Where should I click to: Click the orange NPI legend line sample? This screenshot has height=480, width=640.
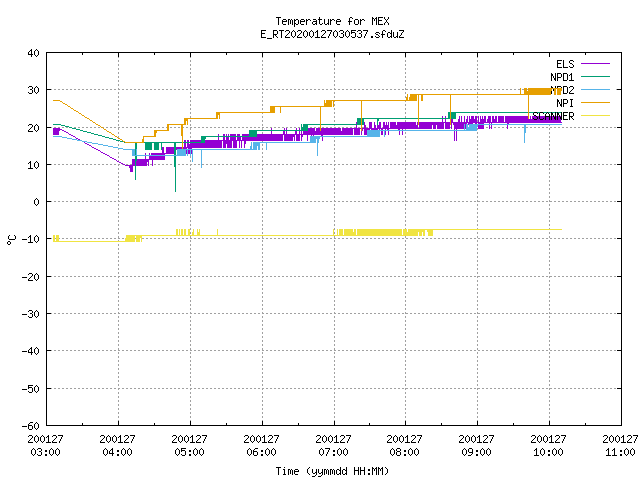(x=595, y=102)
